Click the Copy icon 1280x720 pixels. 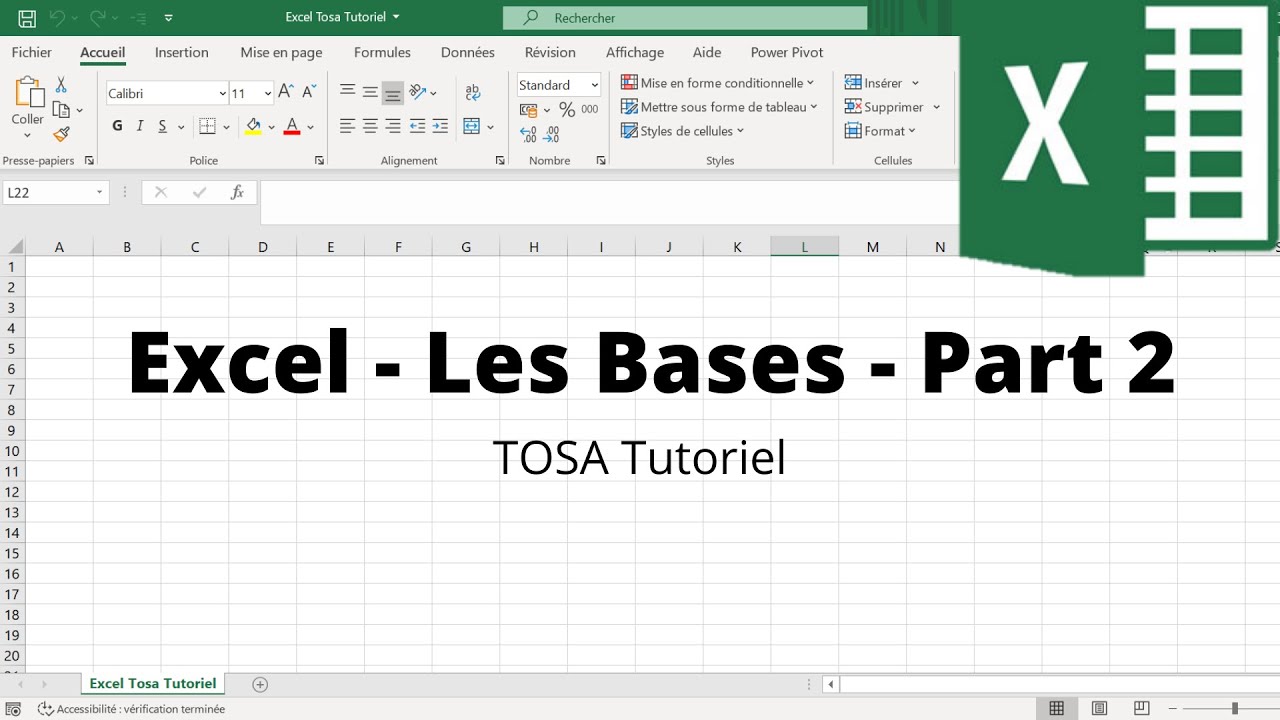[x=61, y=110]
